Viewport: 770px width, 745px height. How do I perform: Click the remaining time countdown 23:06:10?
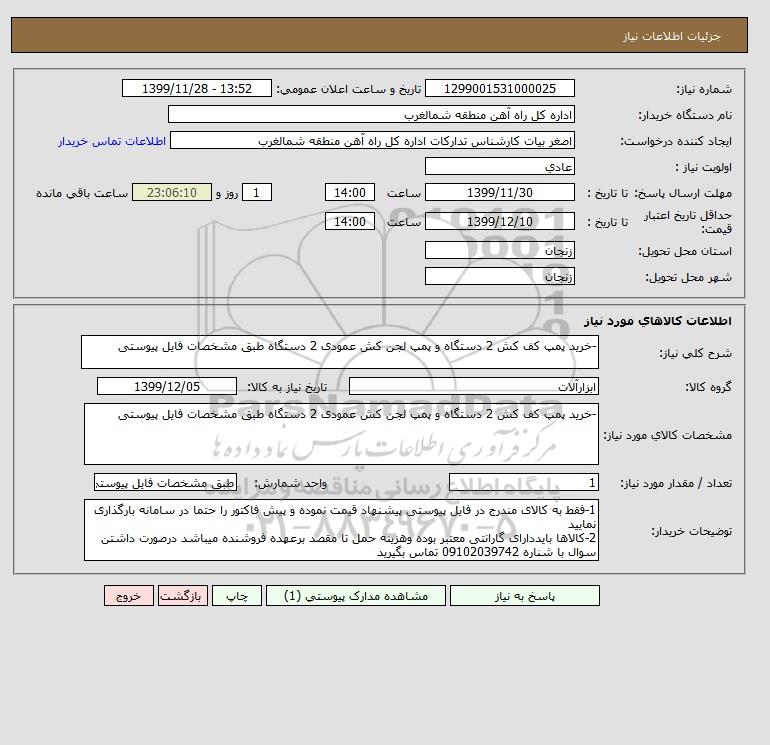[172, 193]
